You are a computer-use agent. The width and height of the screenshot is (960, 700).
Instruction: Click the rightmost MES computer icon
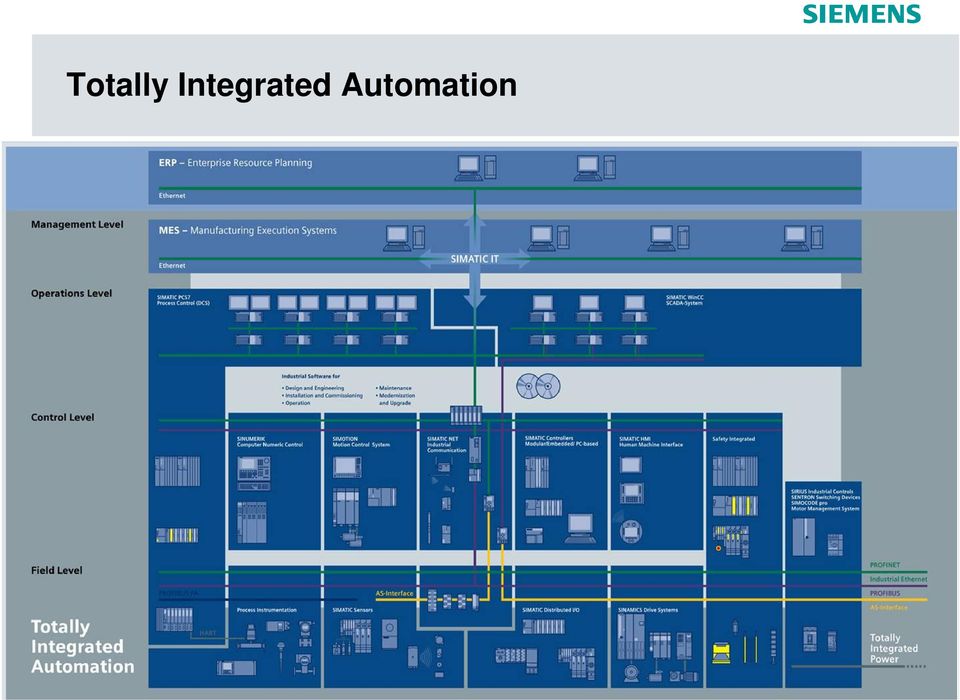pyautogui.click(x=803, y=238)
